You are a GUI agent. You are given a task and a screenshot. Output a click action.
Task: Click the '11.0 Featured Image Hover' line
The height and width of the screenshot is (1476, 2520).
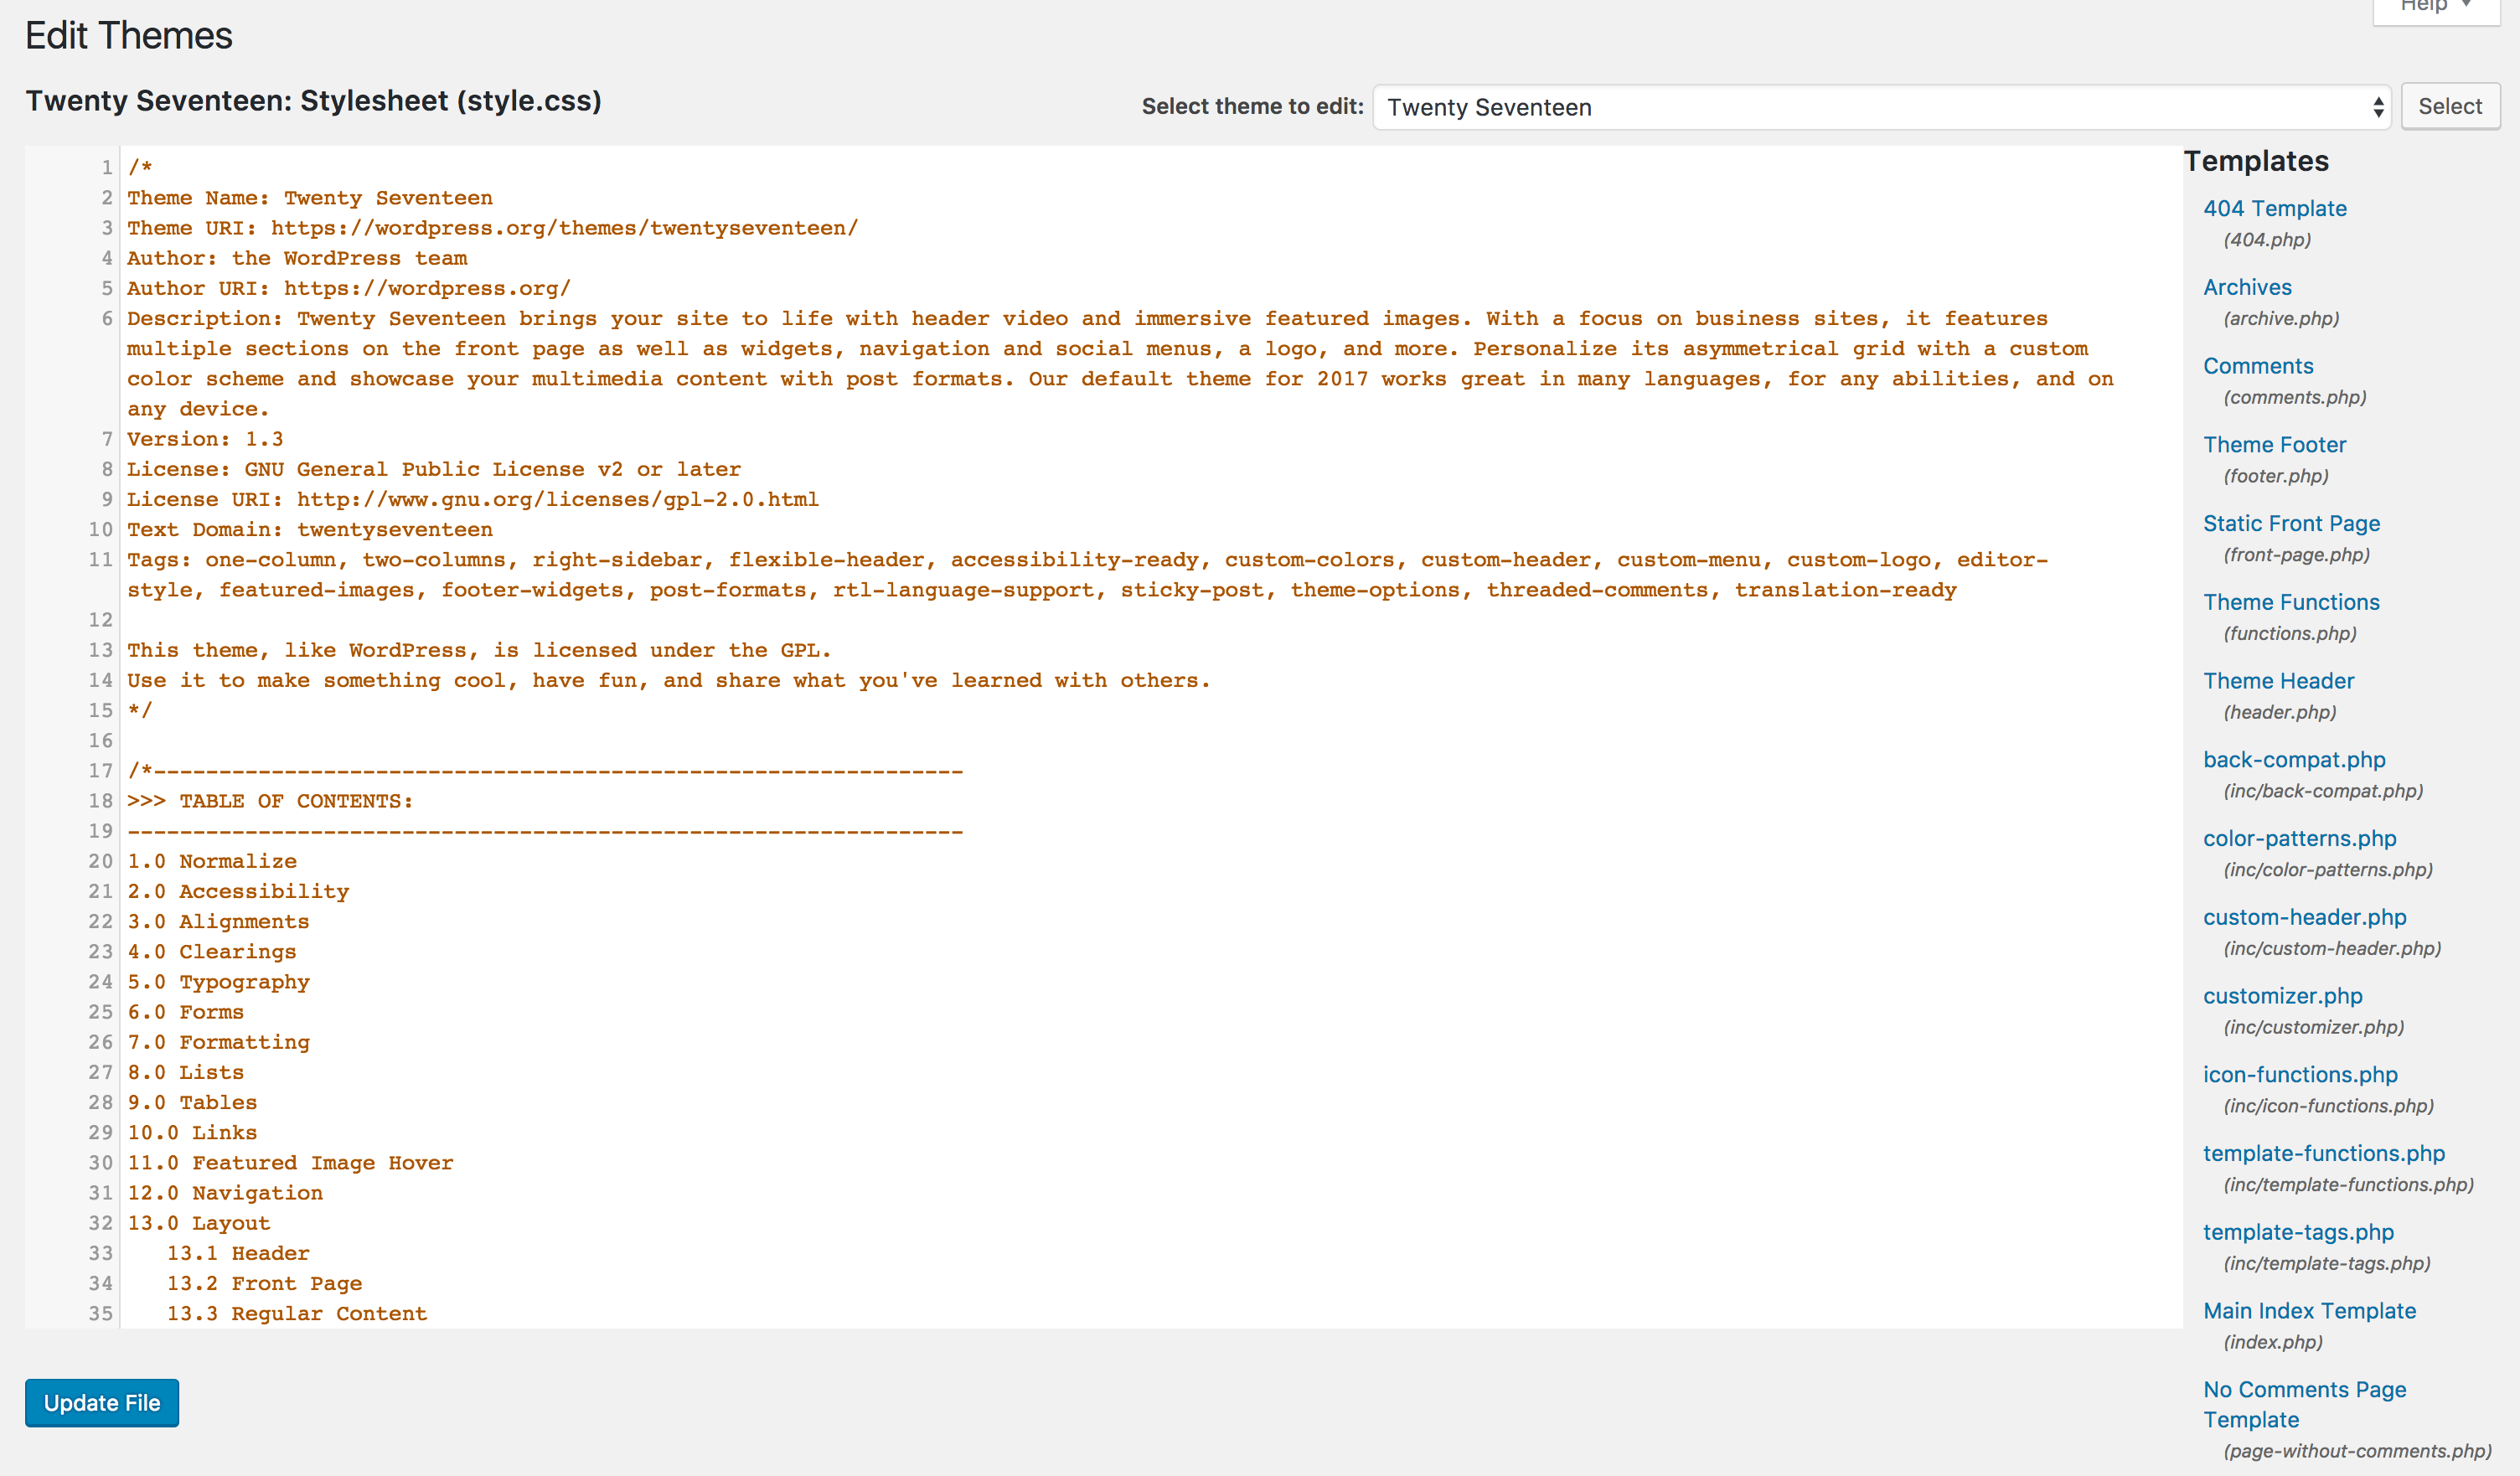290,1163
